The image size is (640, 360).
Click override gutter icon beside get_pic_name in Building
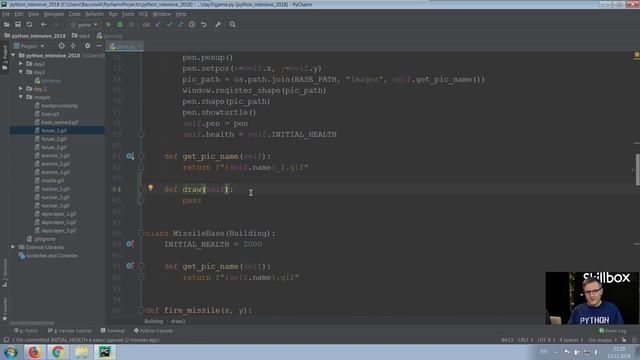130,156
